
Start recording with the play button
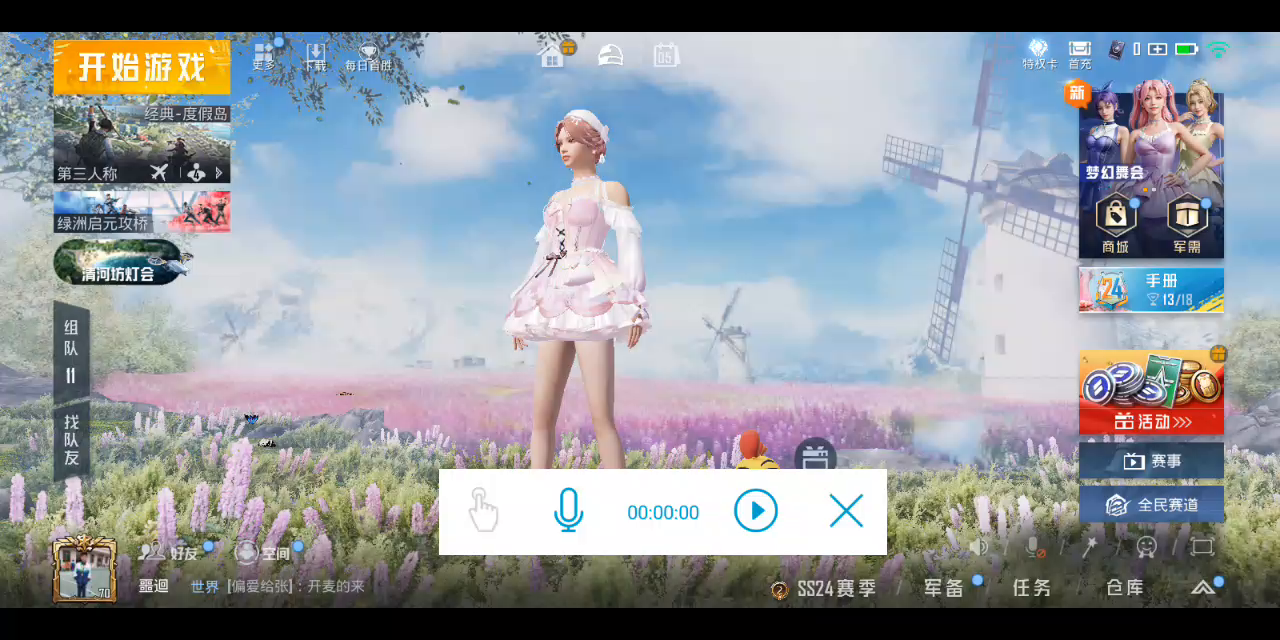(756, 511)
